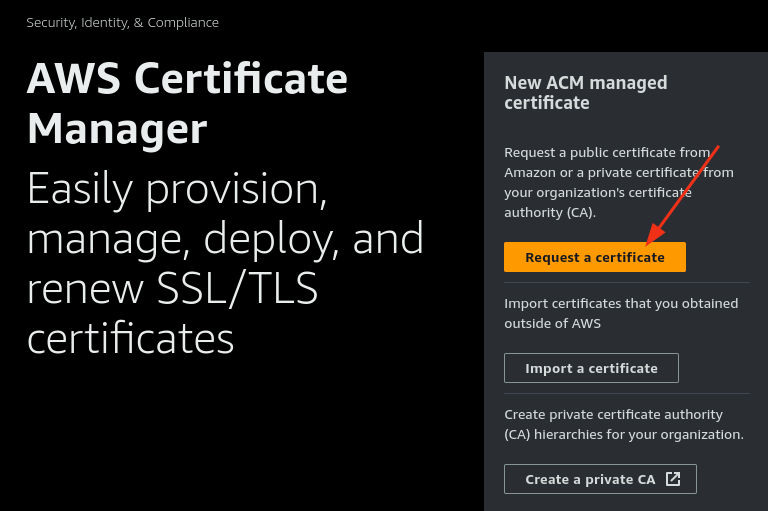The height and width of the screenshot is (511, 768).
Task: Click the divider line below Request a certificate
Action: tap(624, 282)
